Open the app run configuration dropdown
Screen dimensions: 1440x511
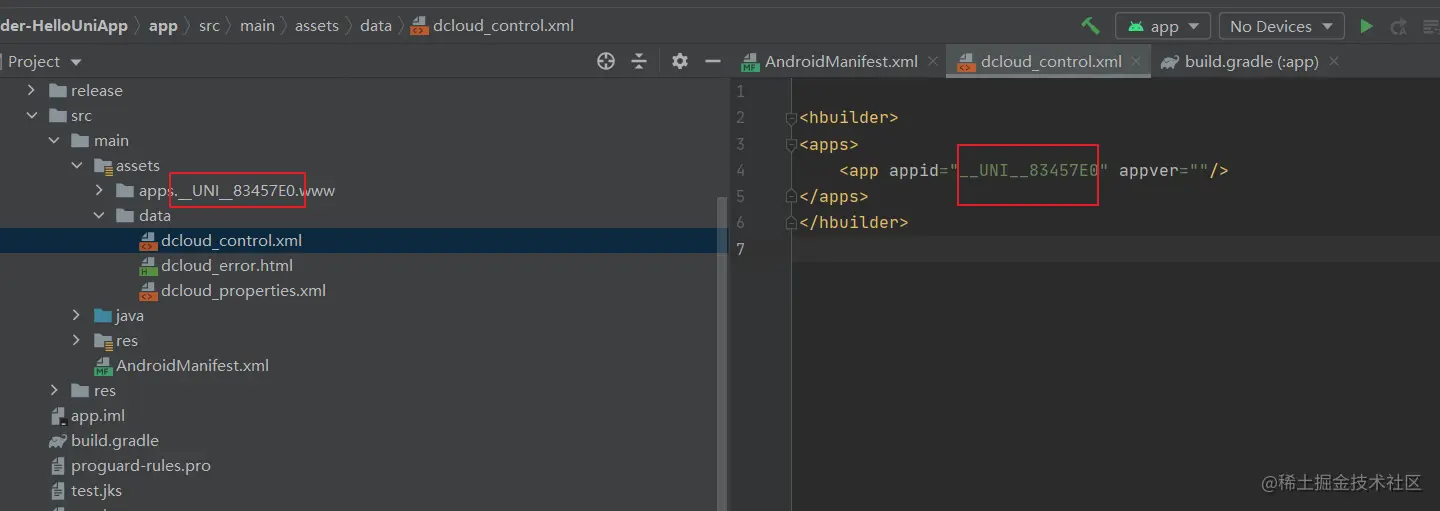1163,26
